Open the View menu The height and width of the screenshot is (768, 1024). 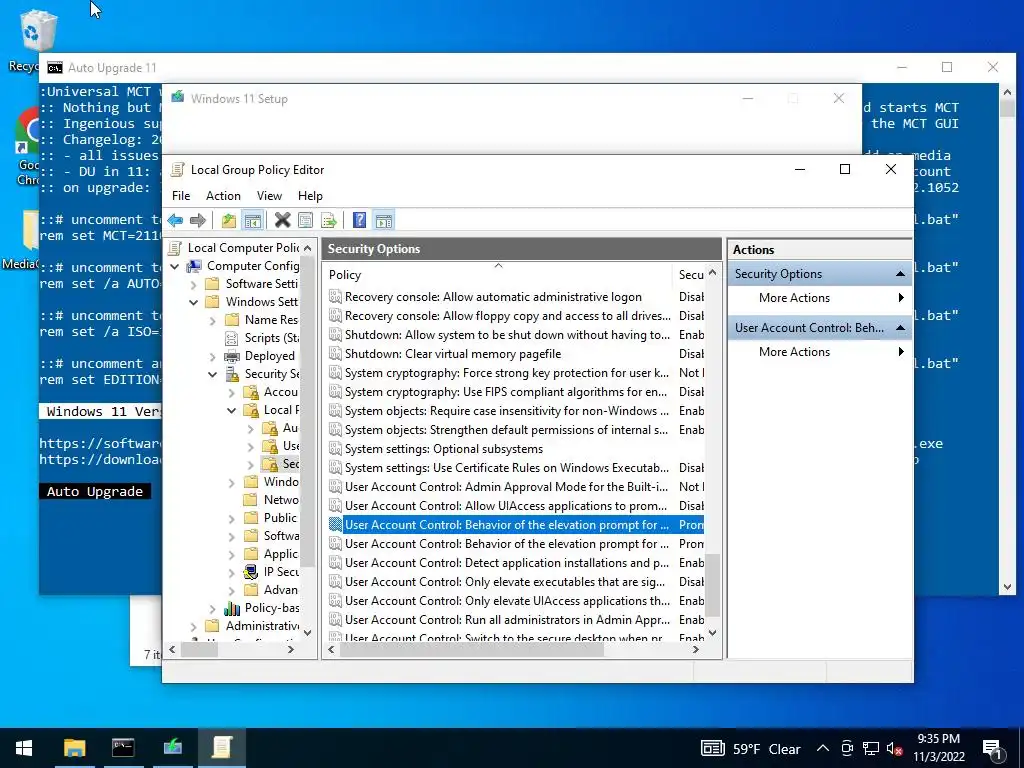coord(269,196)
